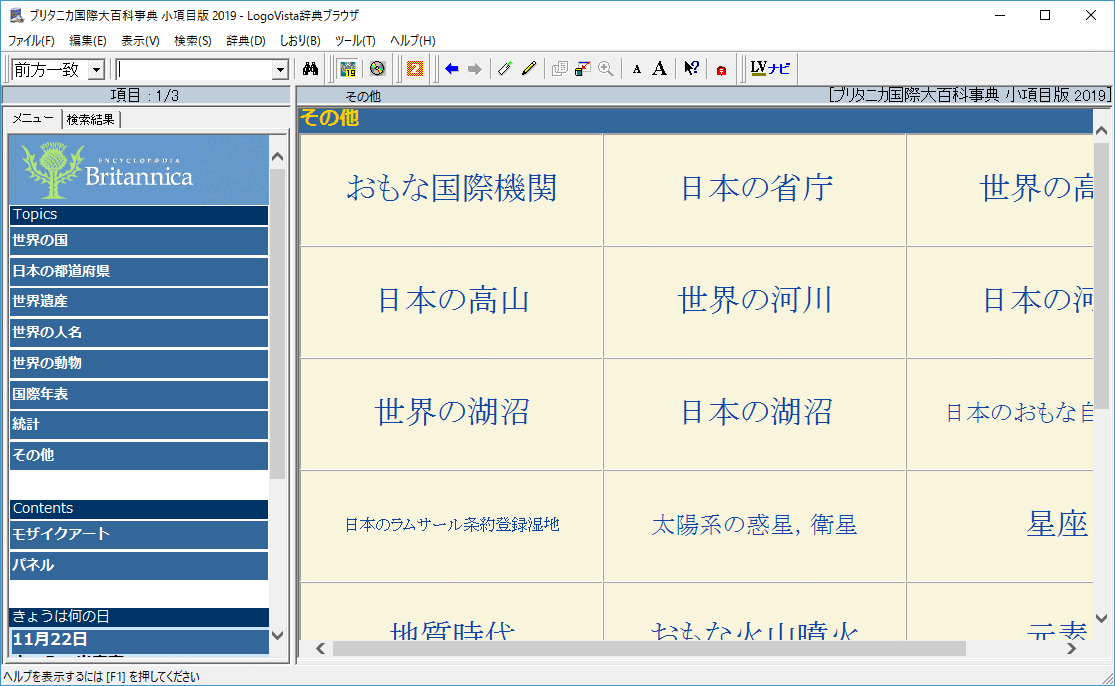Click the orange number 2 icon
The height and width of the screenshot is (686, 1115).
415,69
